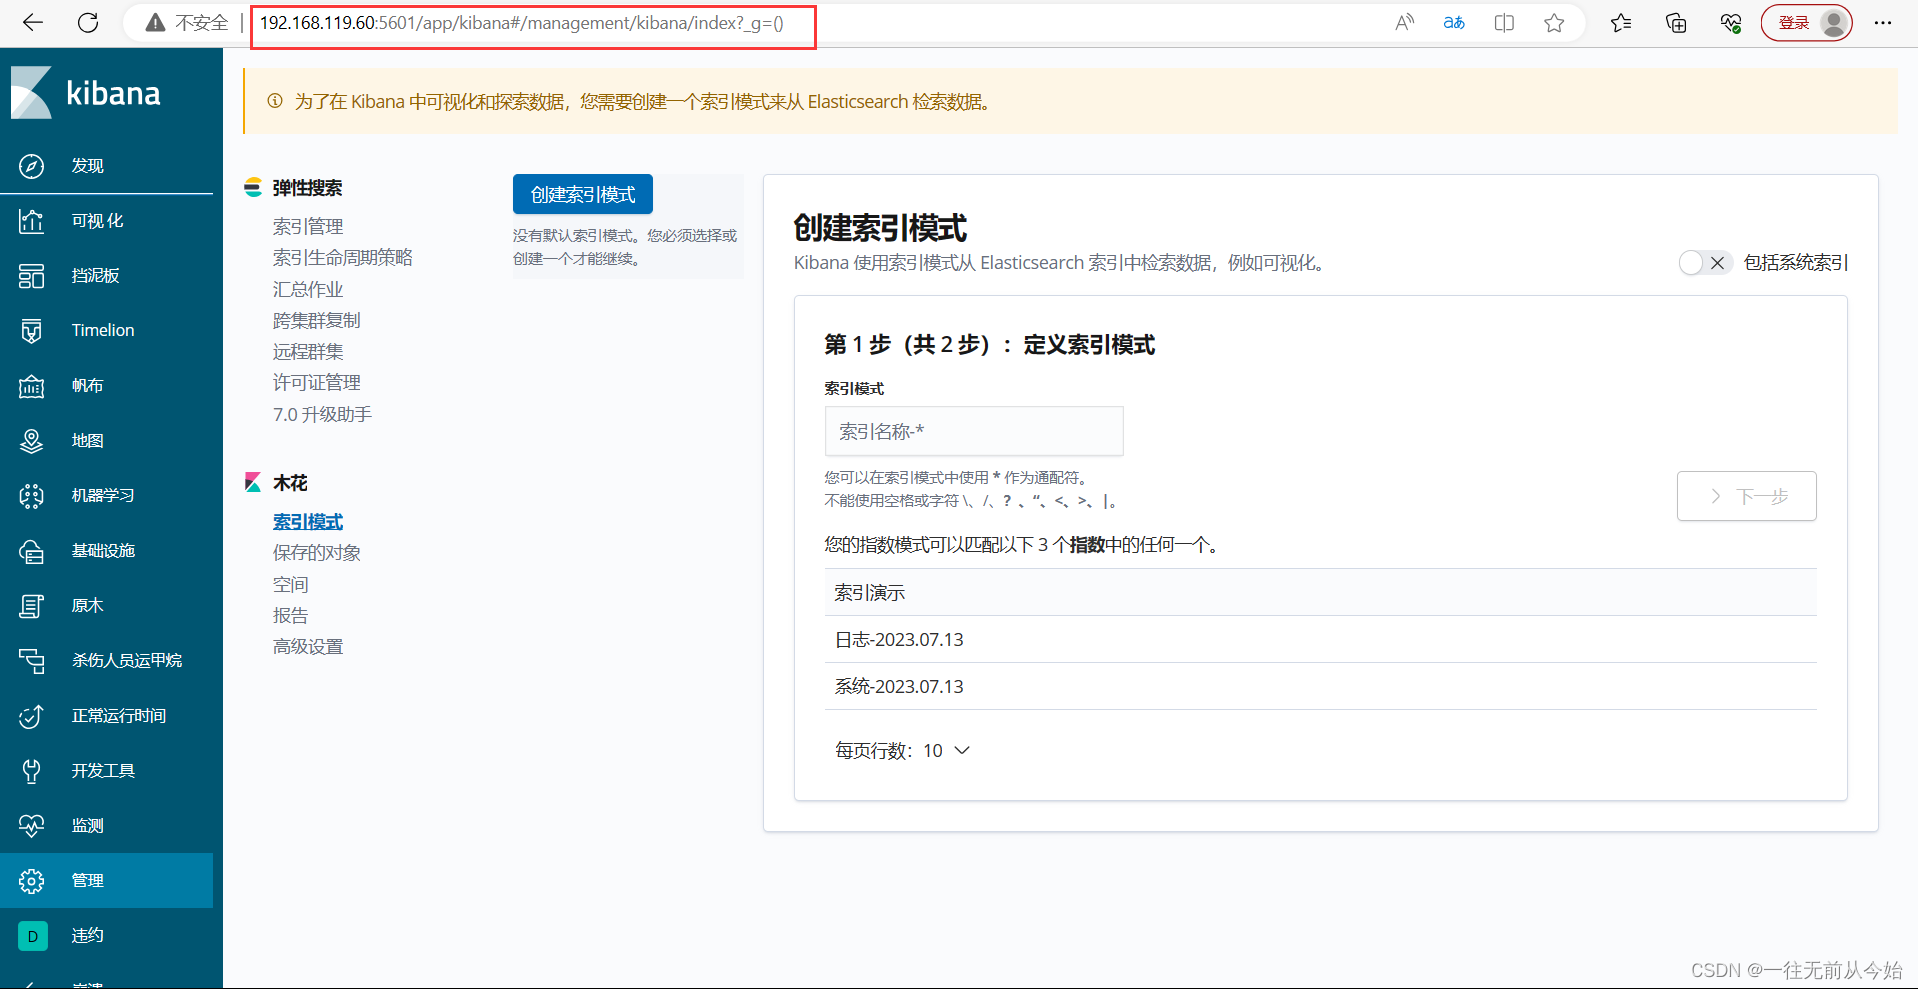Select the 日志-2023.07.13 index row
Image resolution: width=1918 pixels, height=989 pixels.
click(x=1321, y=640)
